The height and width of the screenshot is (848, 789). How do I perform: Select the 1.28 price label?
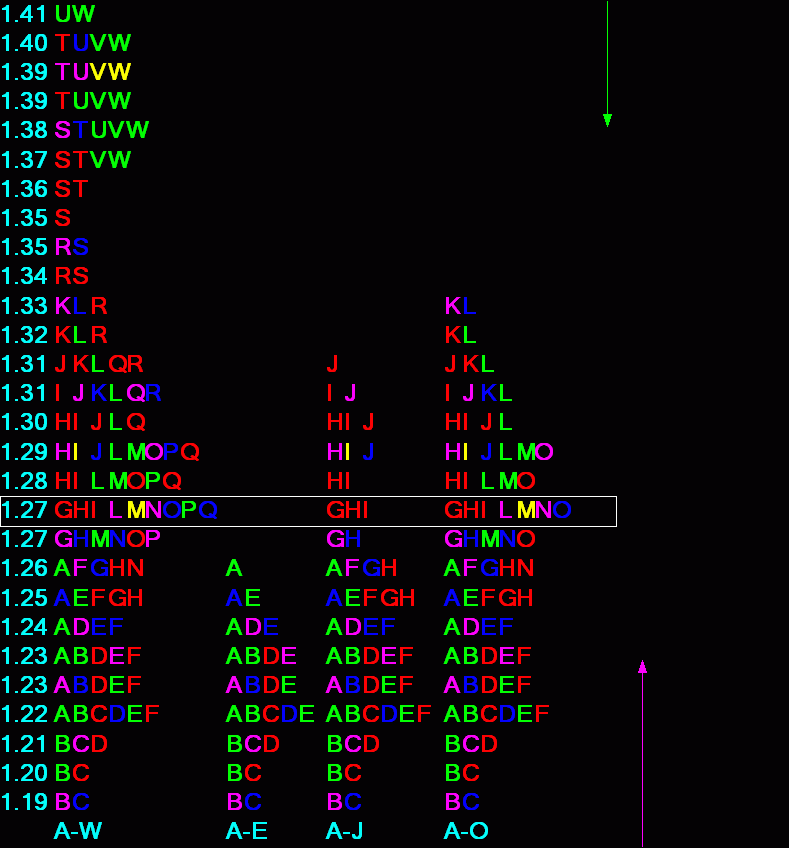pos(24,481)
